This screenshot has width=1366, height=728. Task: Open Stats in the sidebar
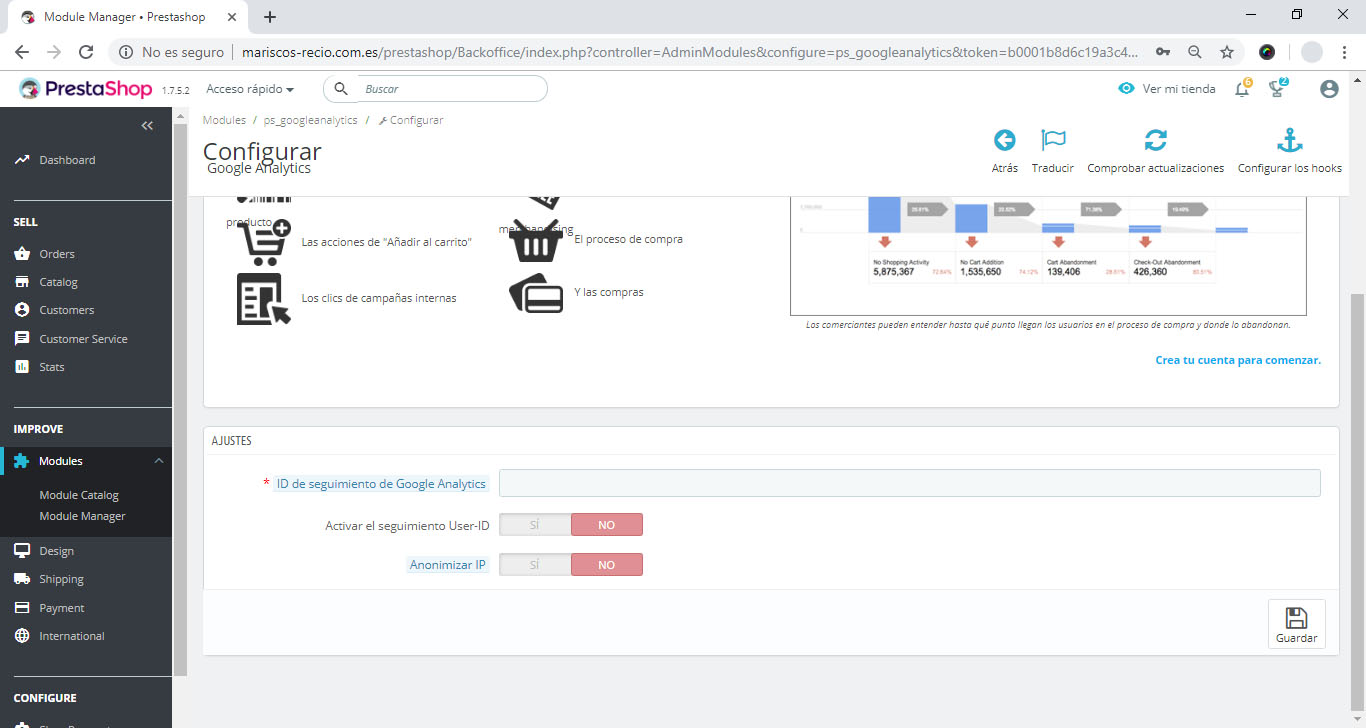point(52,367)
